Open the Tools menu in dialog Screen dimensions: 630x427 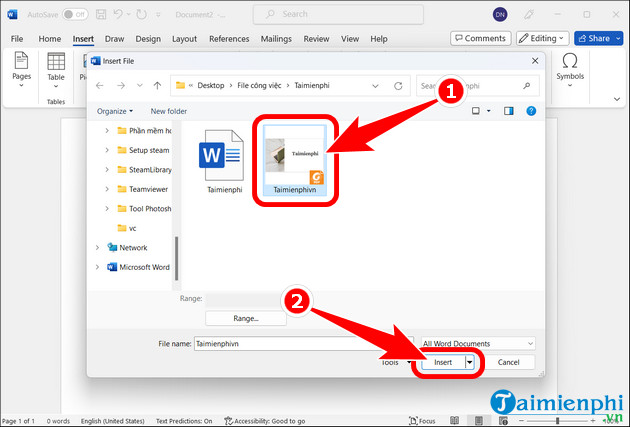pyautogui.click(x=395, y=362)
